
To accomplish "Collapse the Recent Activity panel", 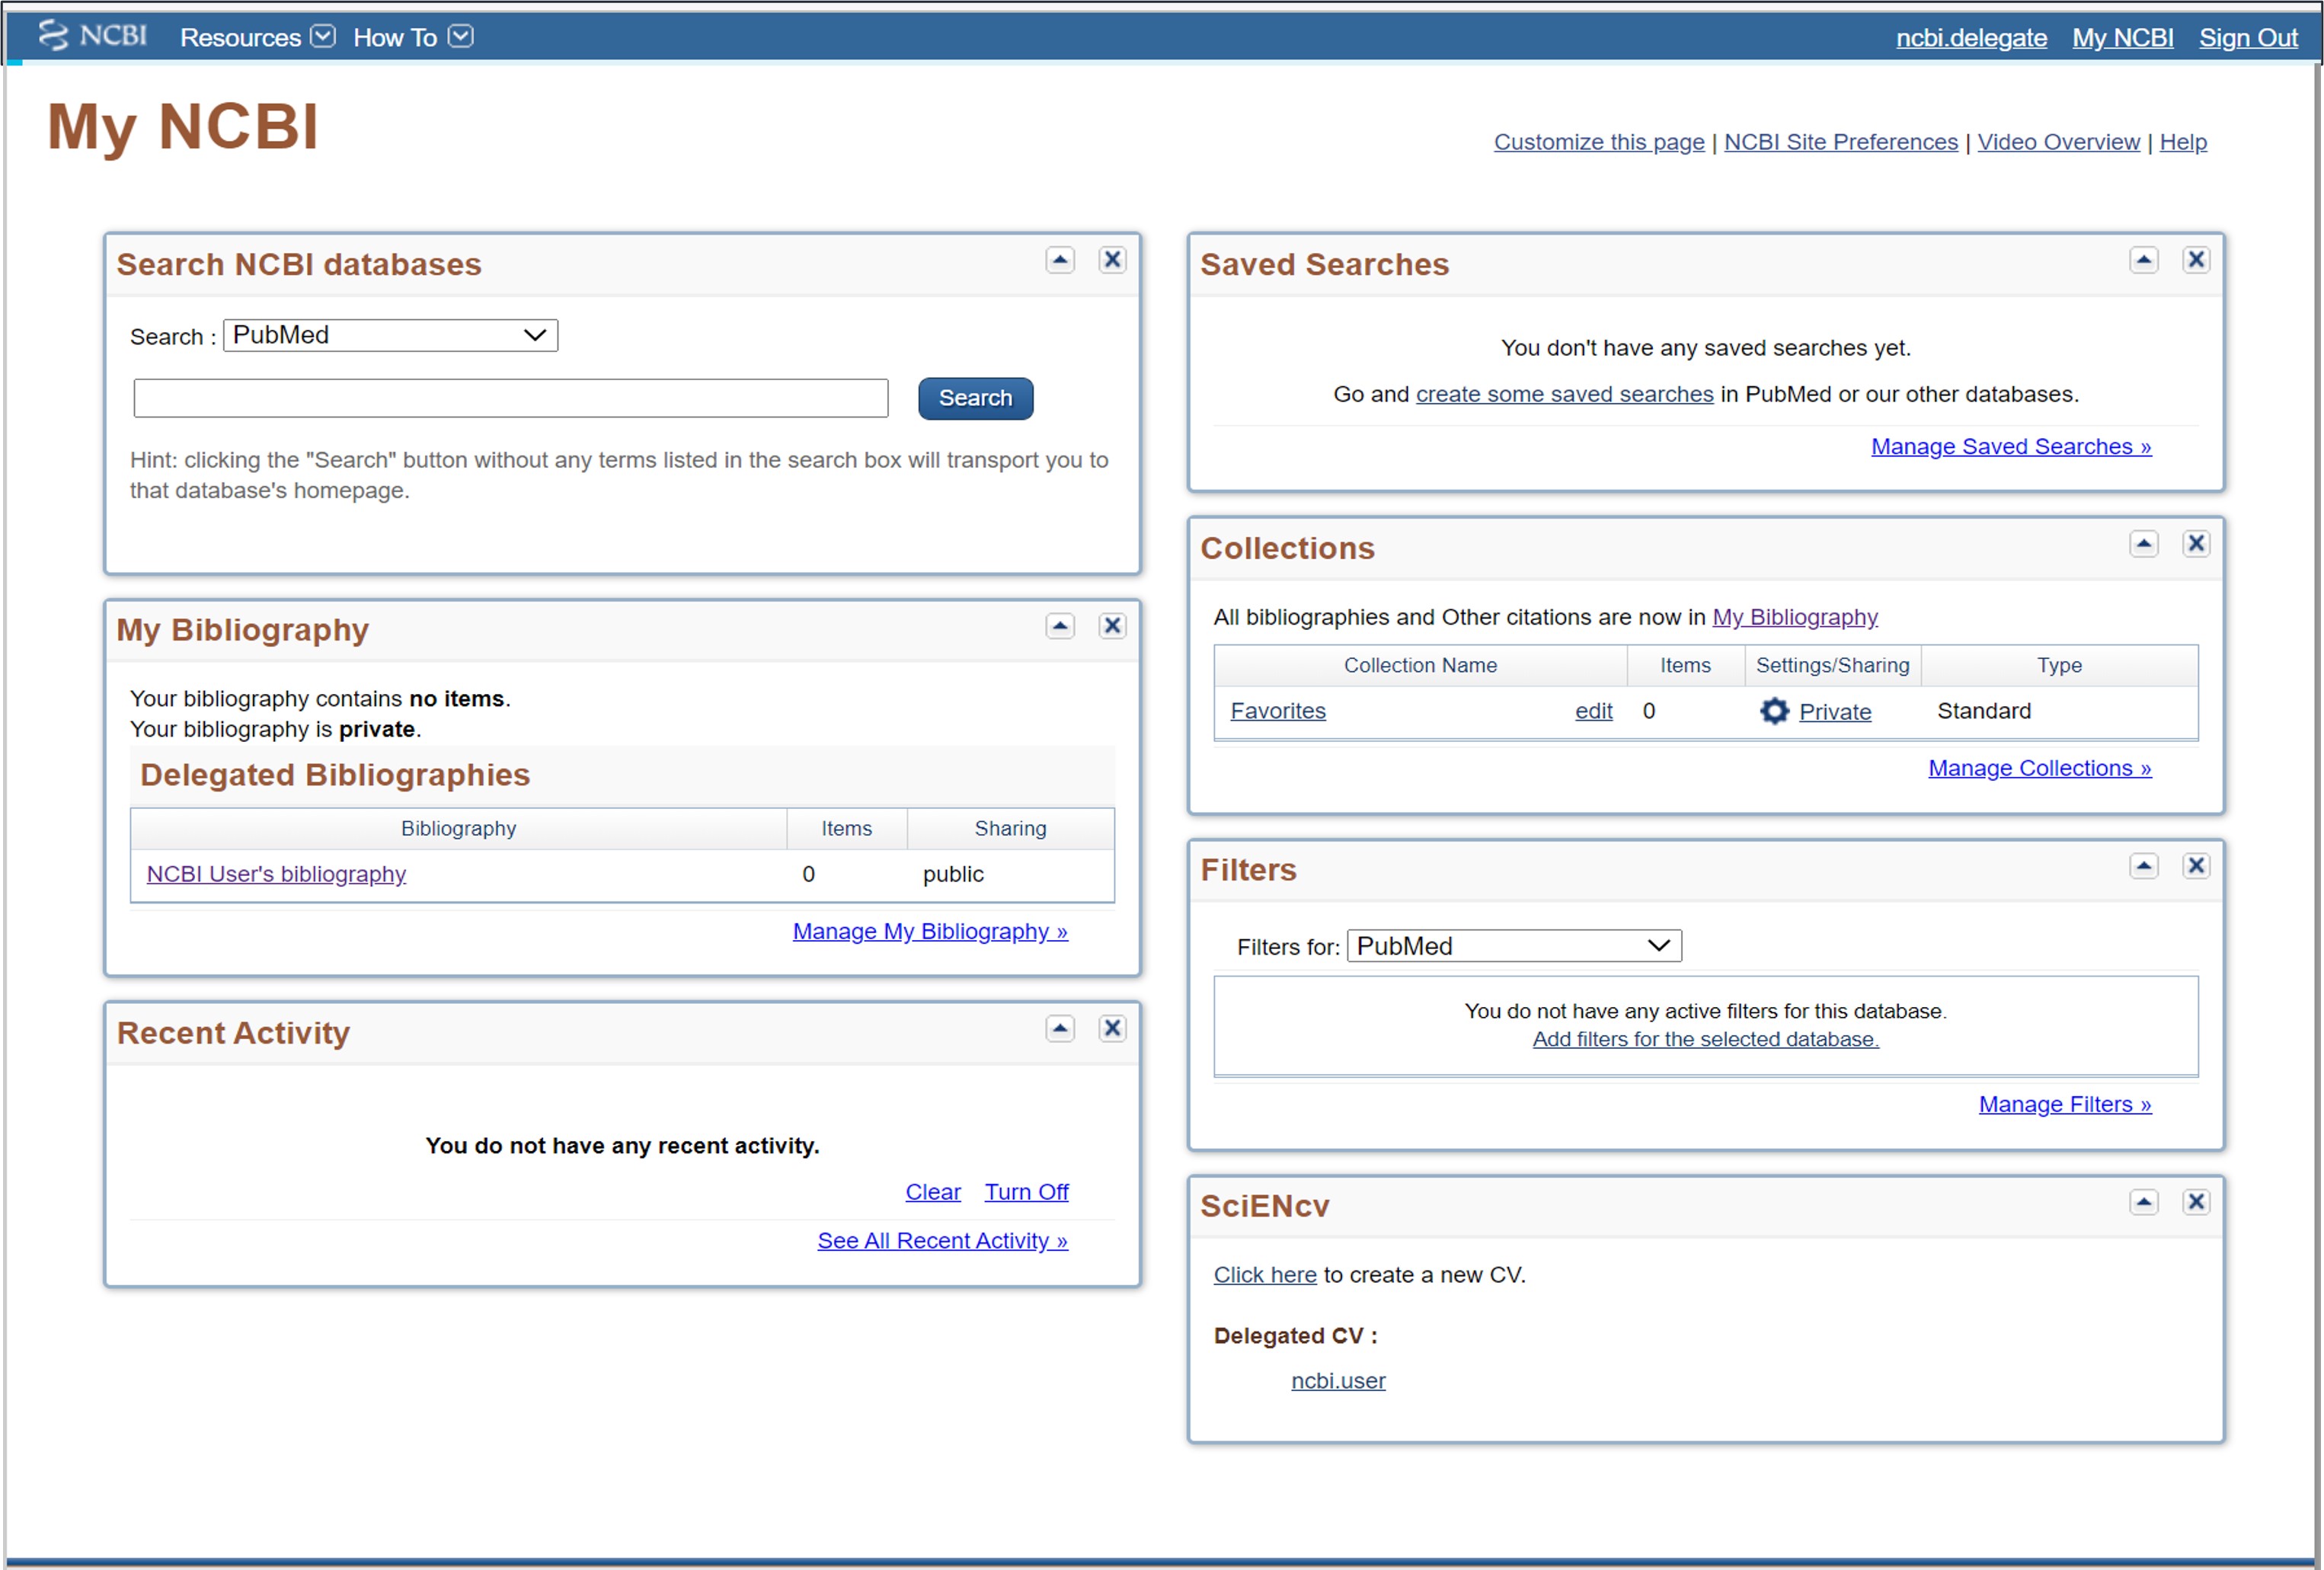I will [x=1060, y=1029].
